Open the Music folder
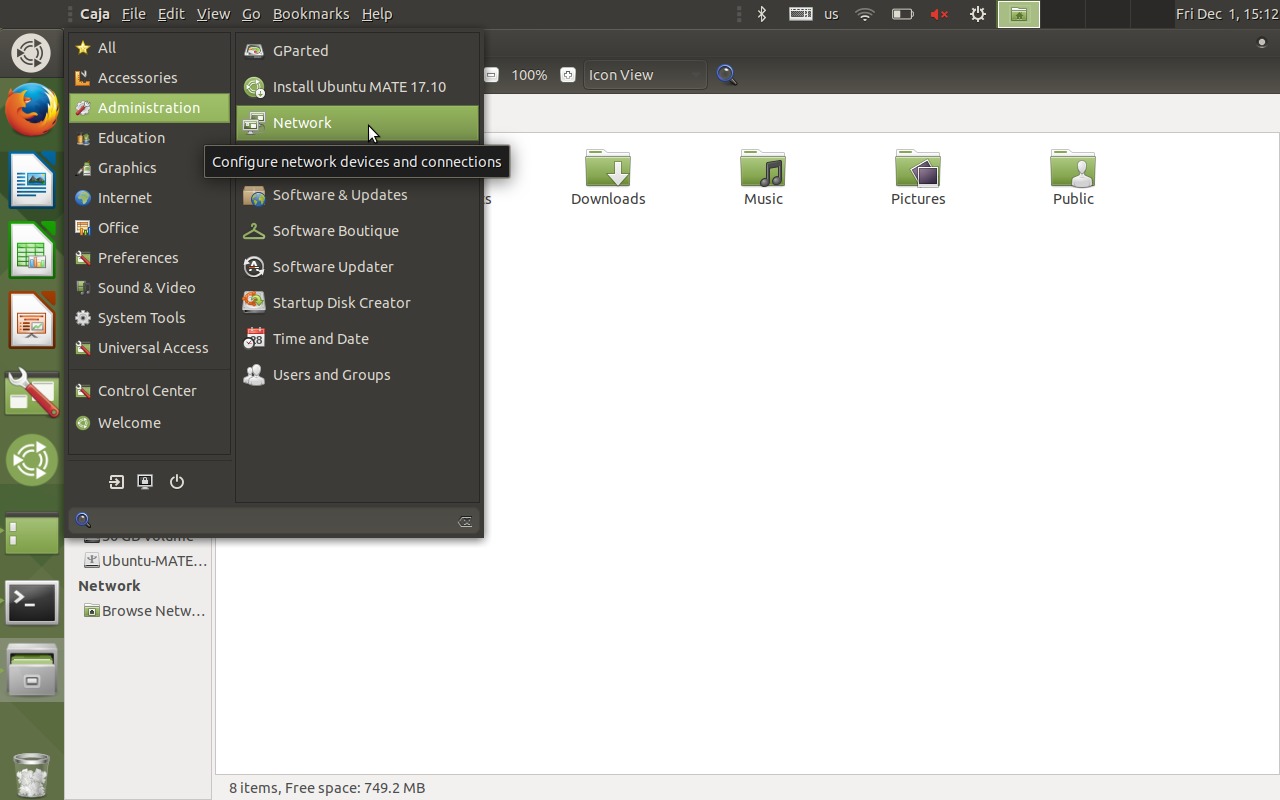Image resolution: width=1280 pixels, height=800 pixels. pos(763,178)
